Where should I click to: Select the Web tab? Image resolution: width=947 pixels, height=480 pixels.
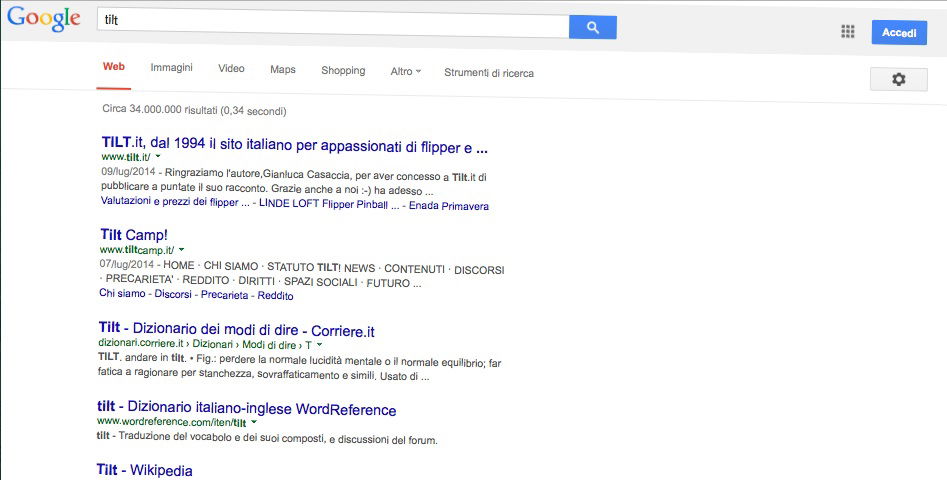pos(114,67)
